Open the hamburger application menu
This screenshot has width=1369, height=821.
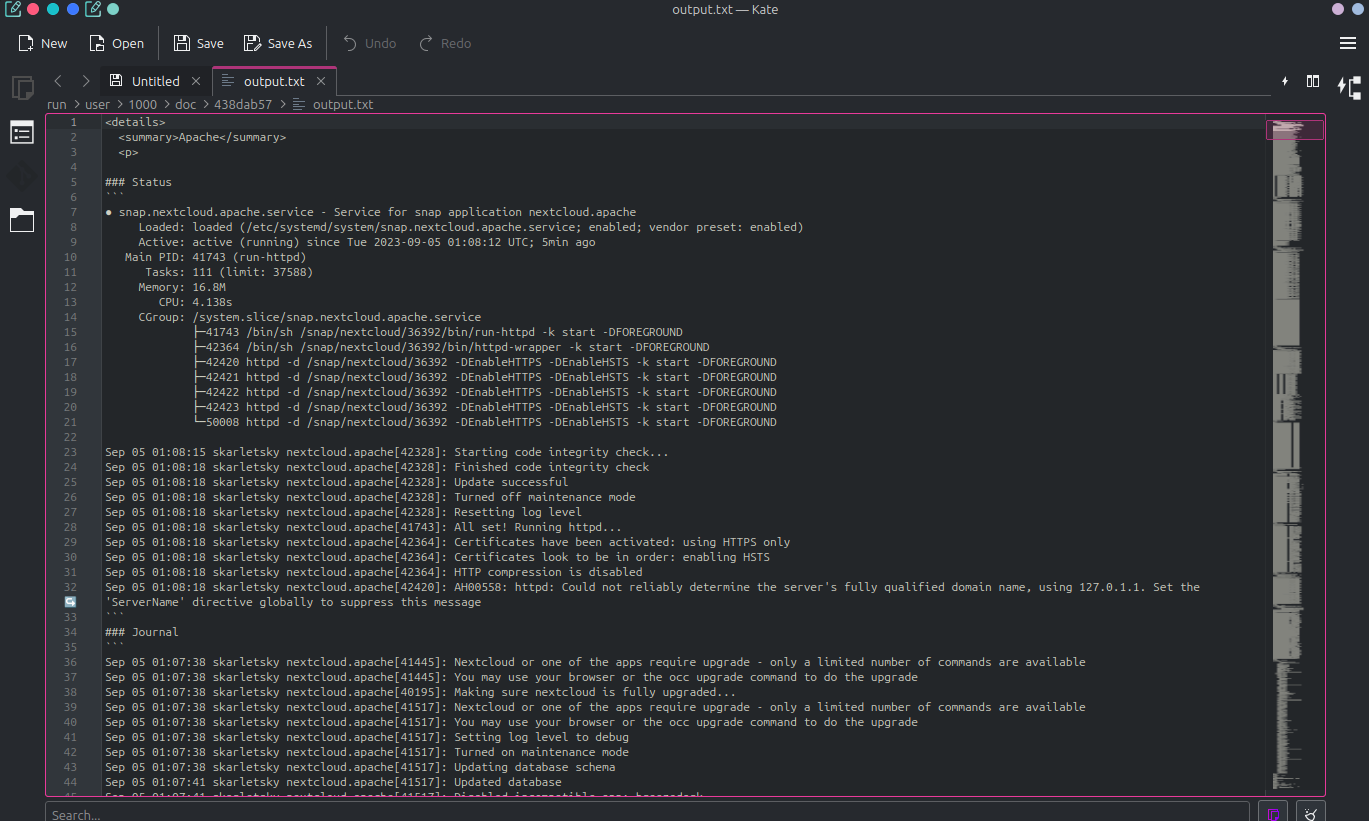pos(1347,43)
